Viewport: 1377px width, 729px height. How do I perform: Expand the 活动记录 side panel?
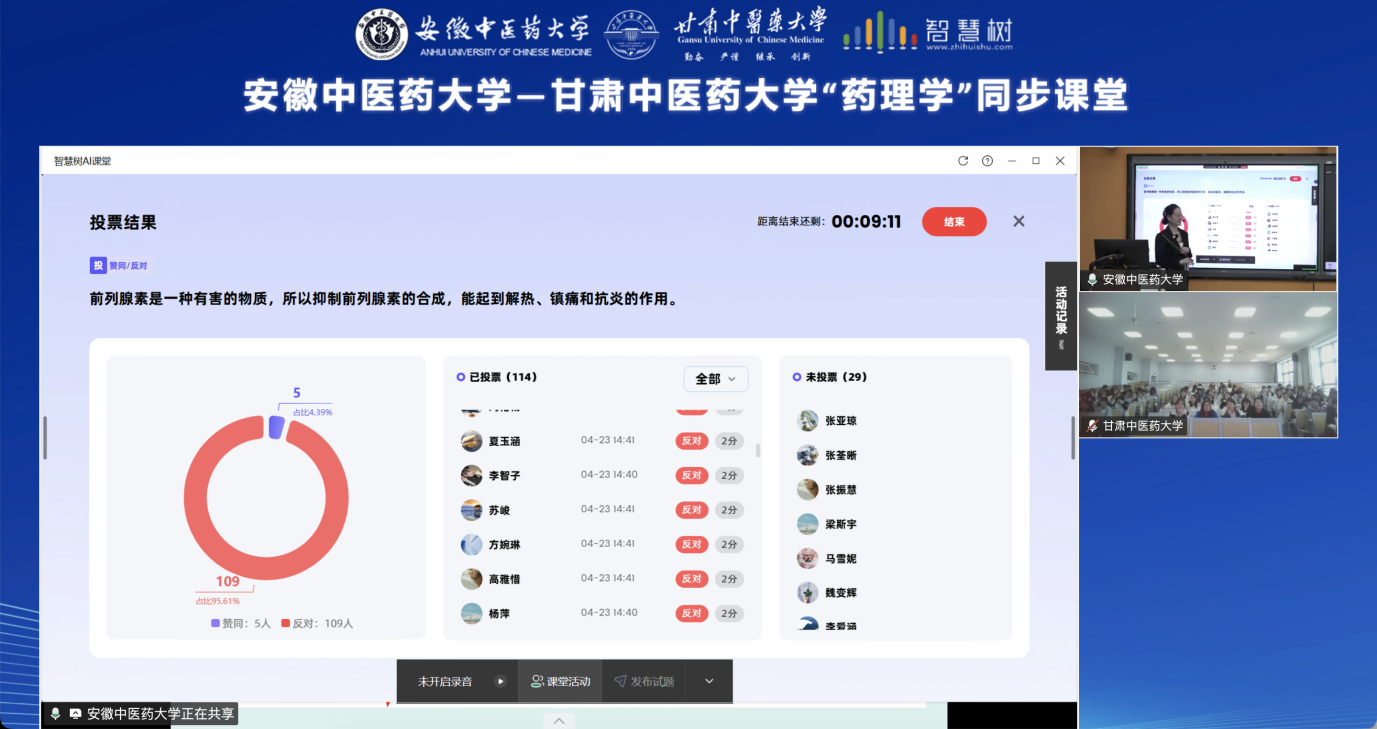(1061, 315)
